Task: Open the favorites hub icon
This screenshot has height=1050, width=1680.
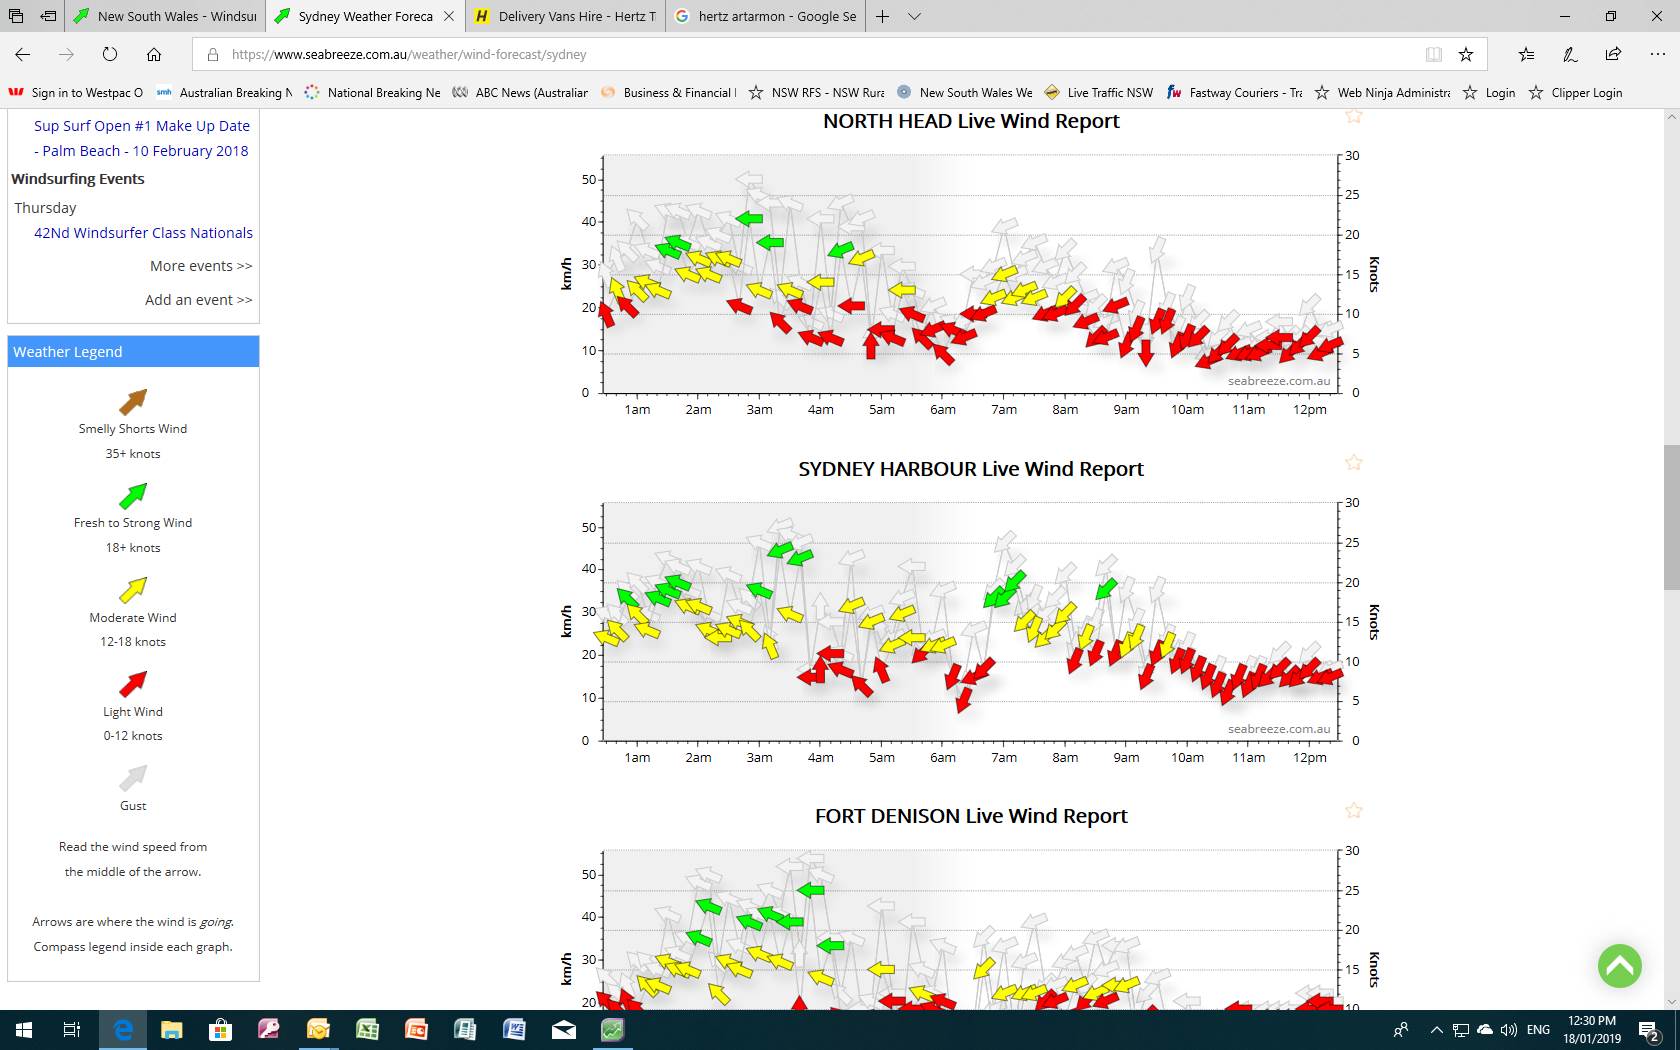Action: pyautogui.click(x=1526, y=54)
